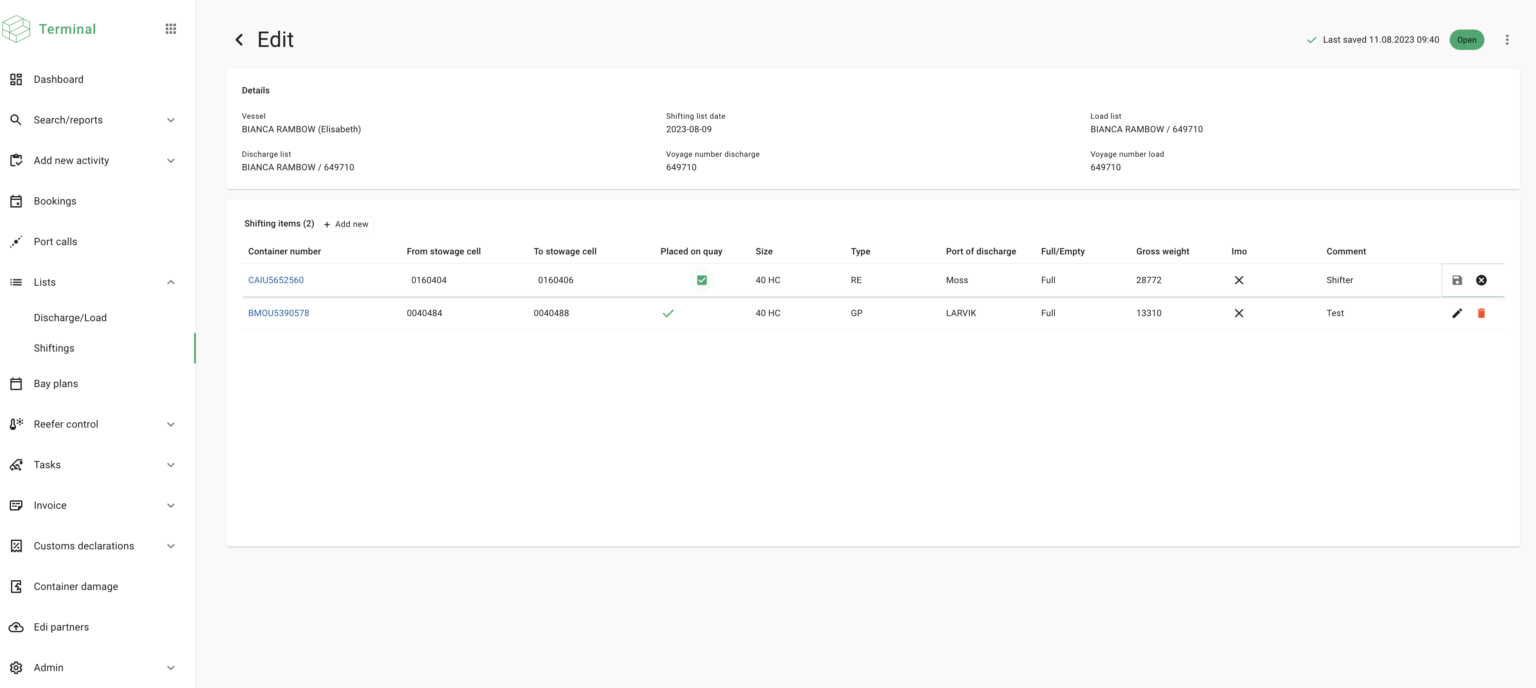Open the Edi partners section
Viewport: 1536px width, 688px height.
(62, 626)
